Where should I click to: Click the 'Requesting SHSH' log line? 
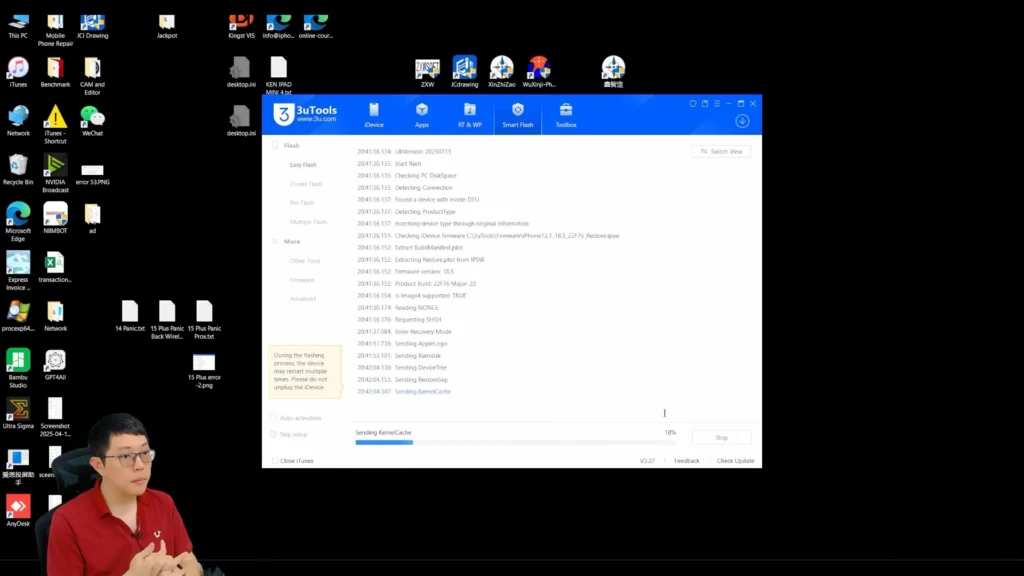[x=399, y=320]
